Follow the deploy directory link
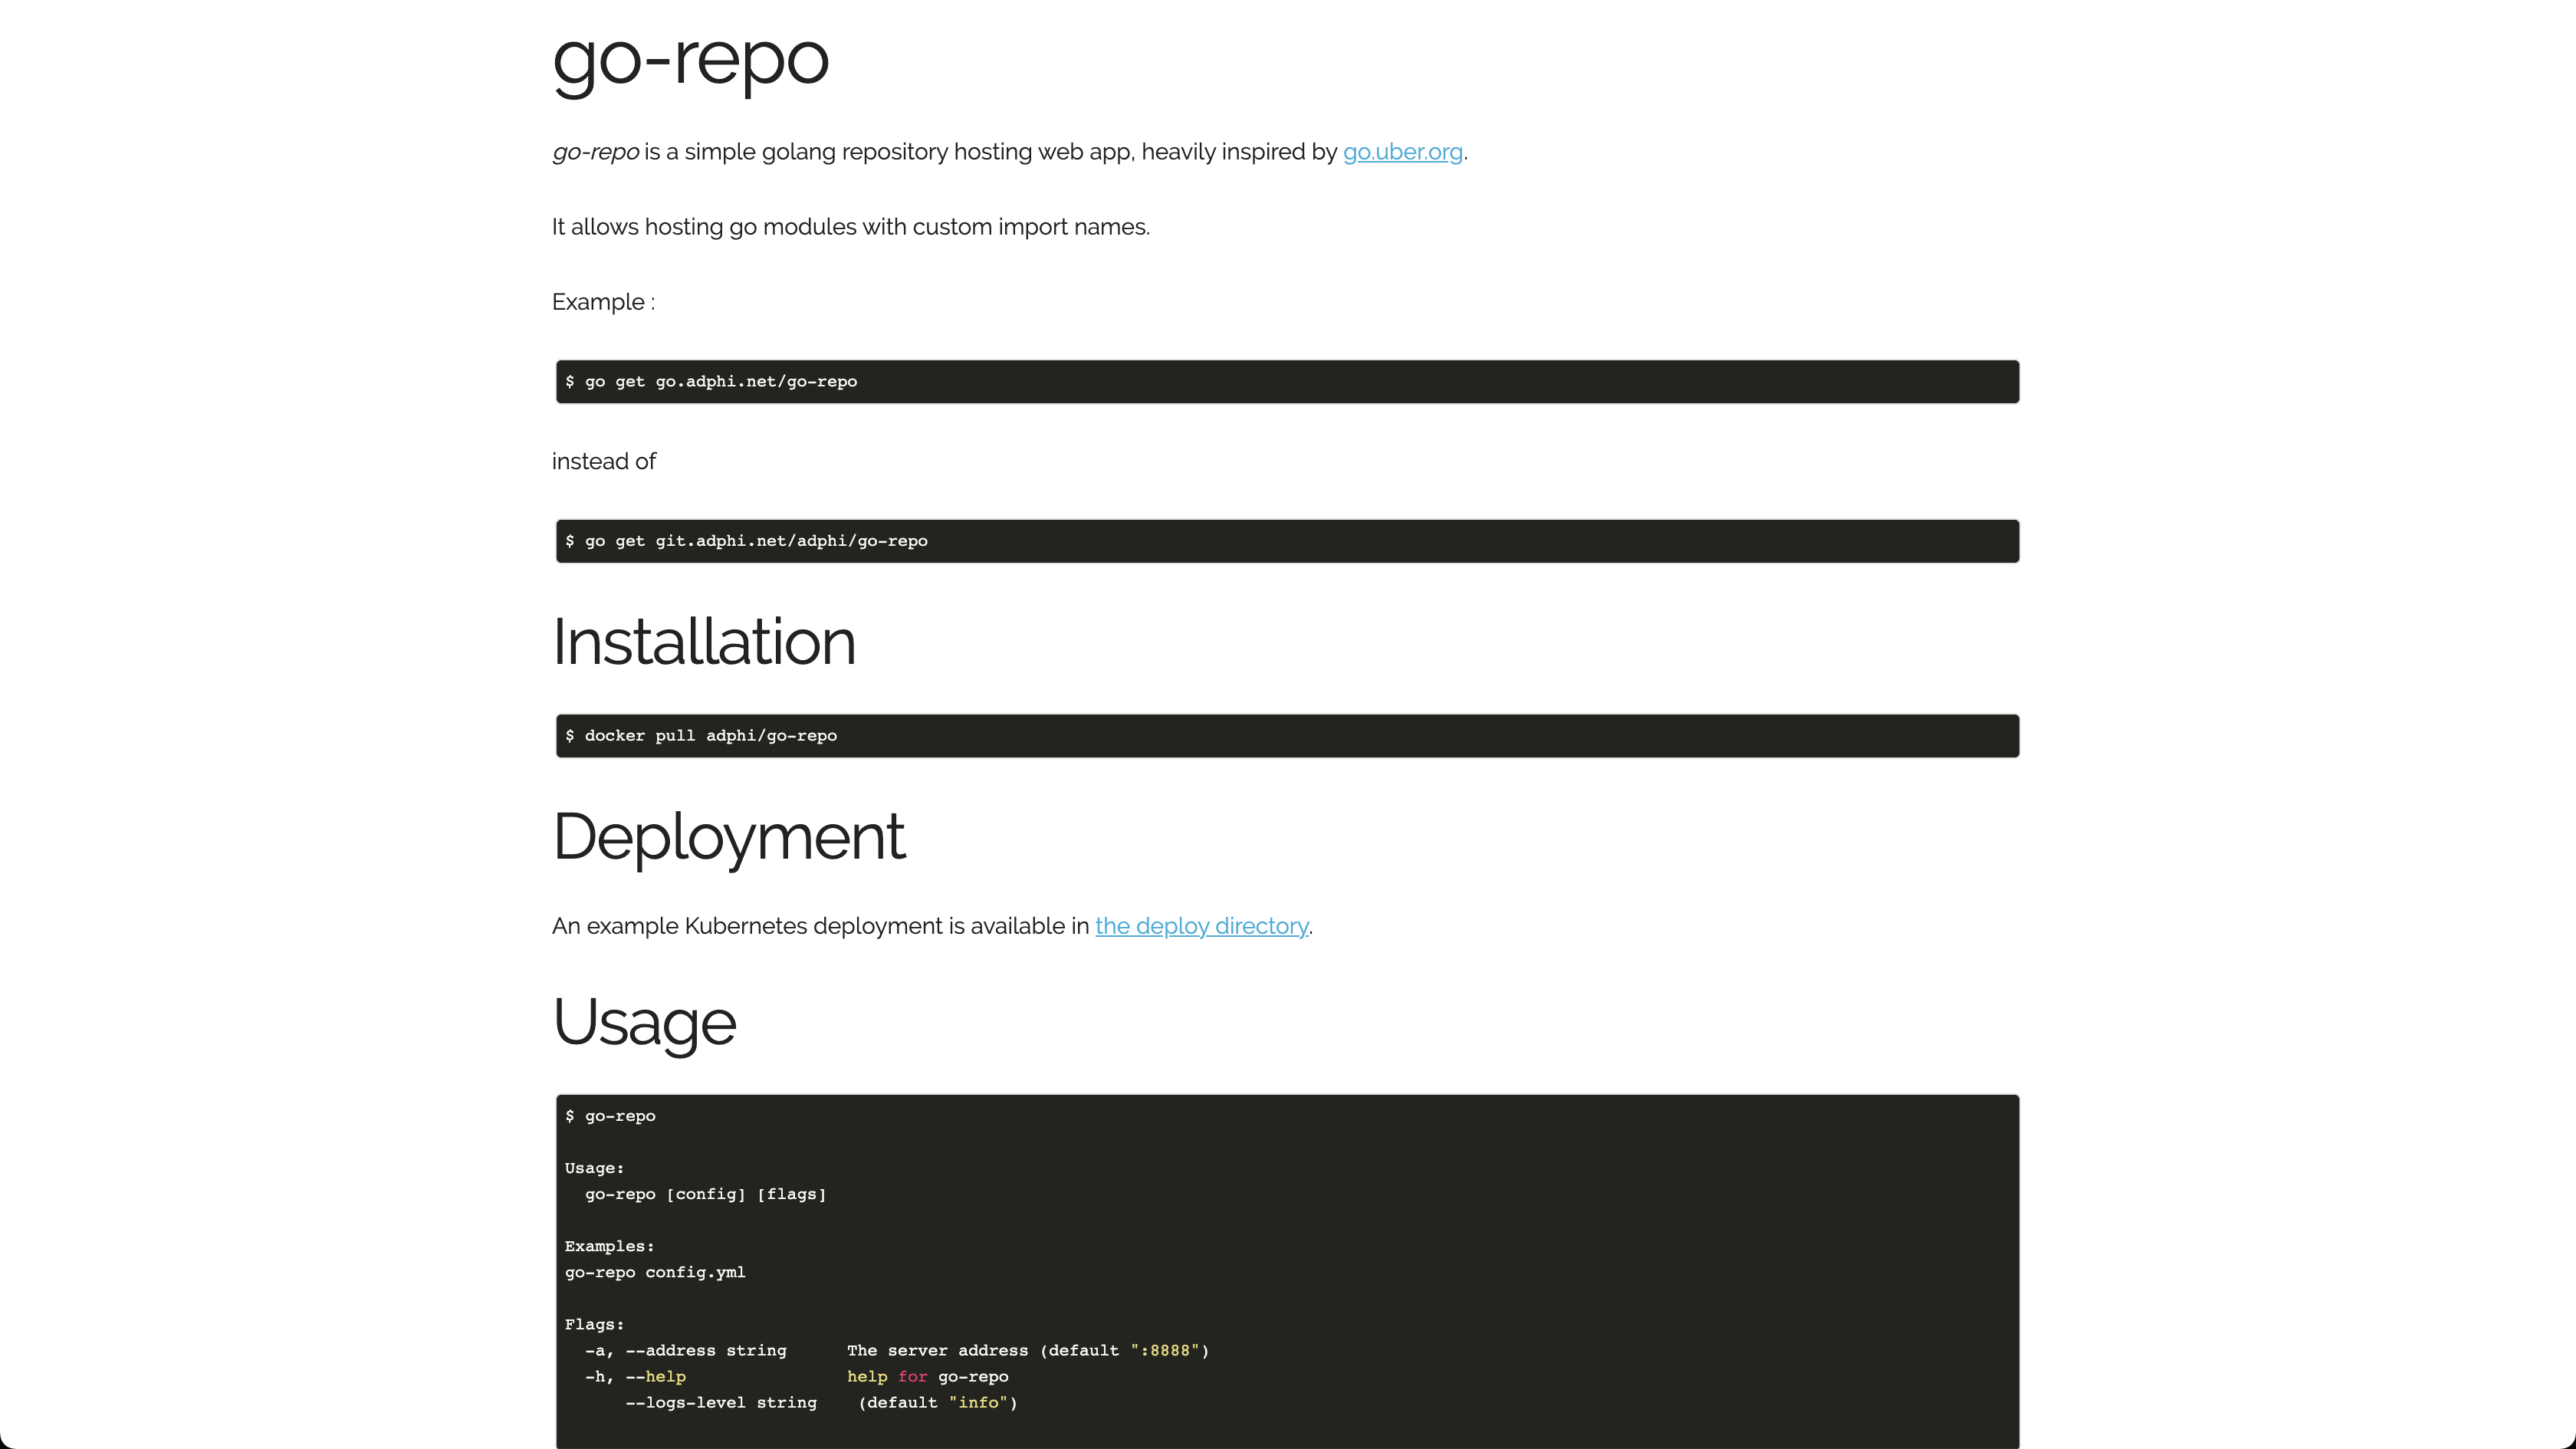Image resolution: width=2576 pixels, height=1449 pixels. [x=1201, y=926]
